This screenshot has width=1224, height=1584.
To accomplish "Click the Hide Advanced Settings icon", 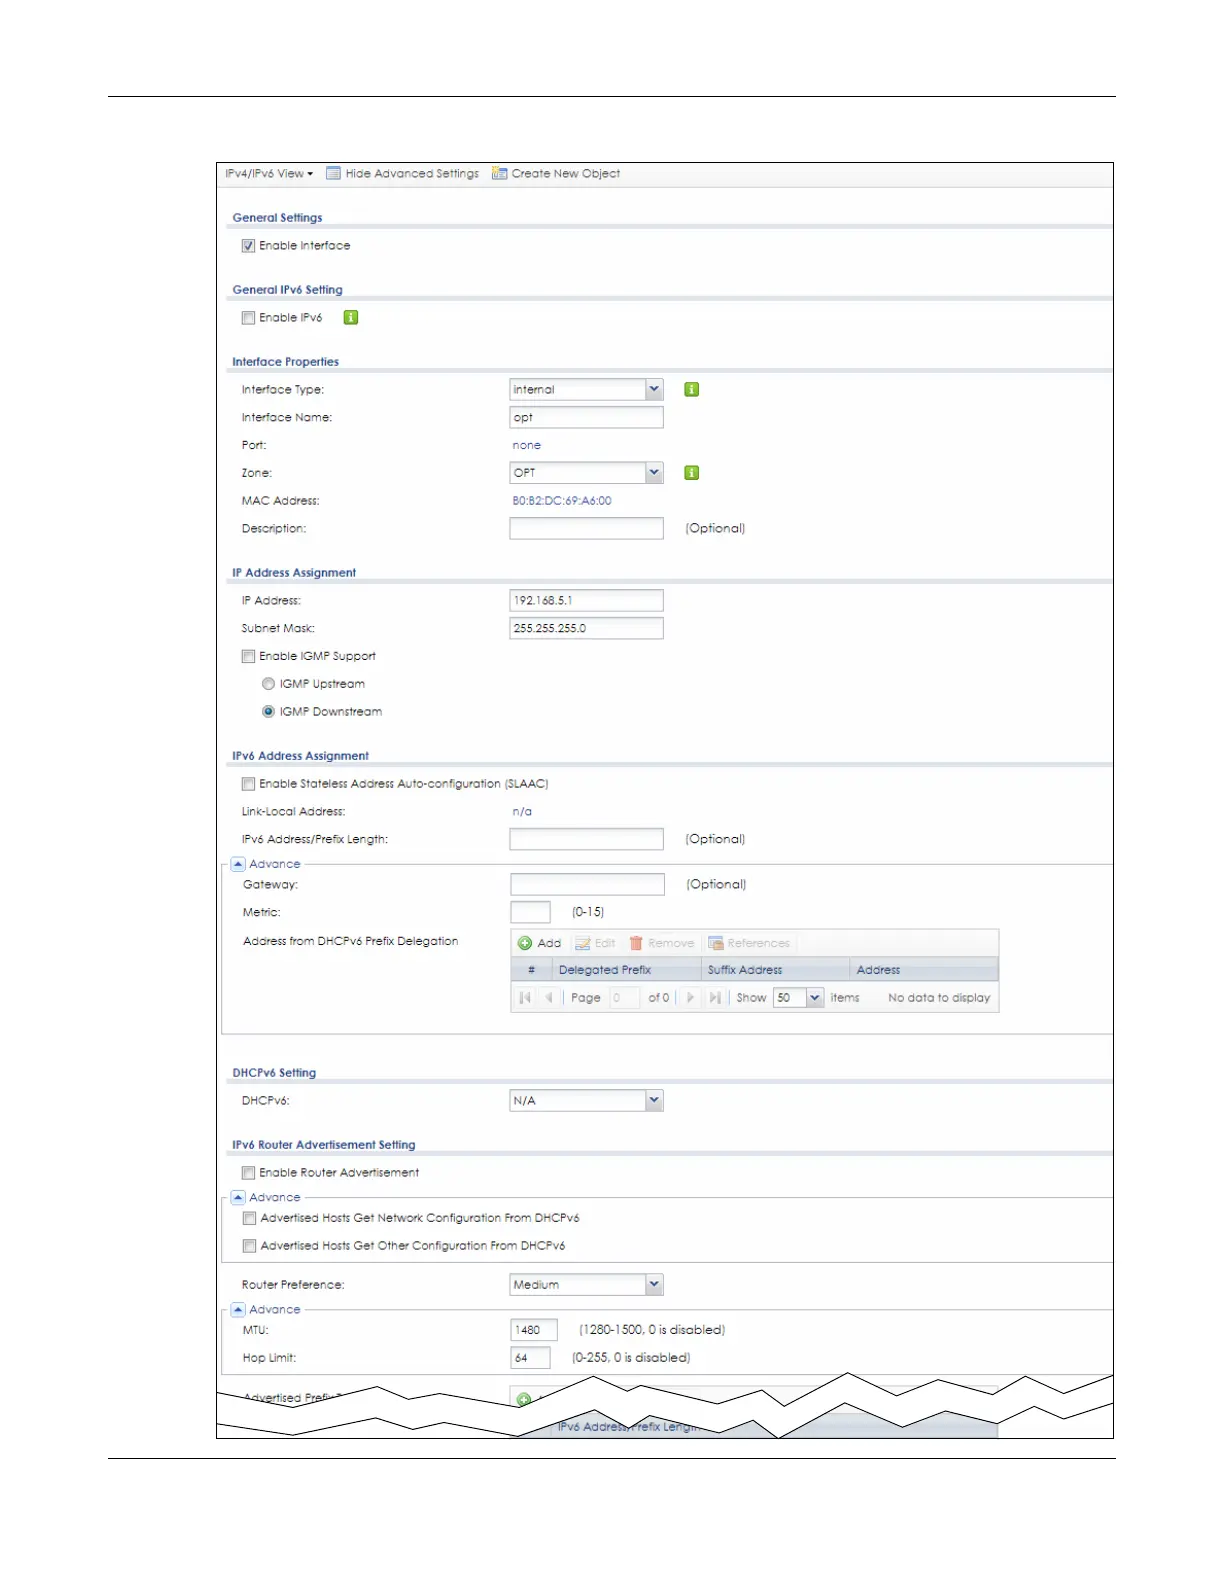I will [x=334, y=174].
